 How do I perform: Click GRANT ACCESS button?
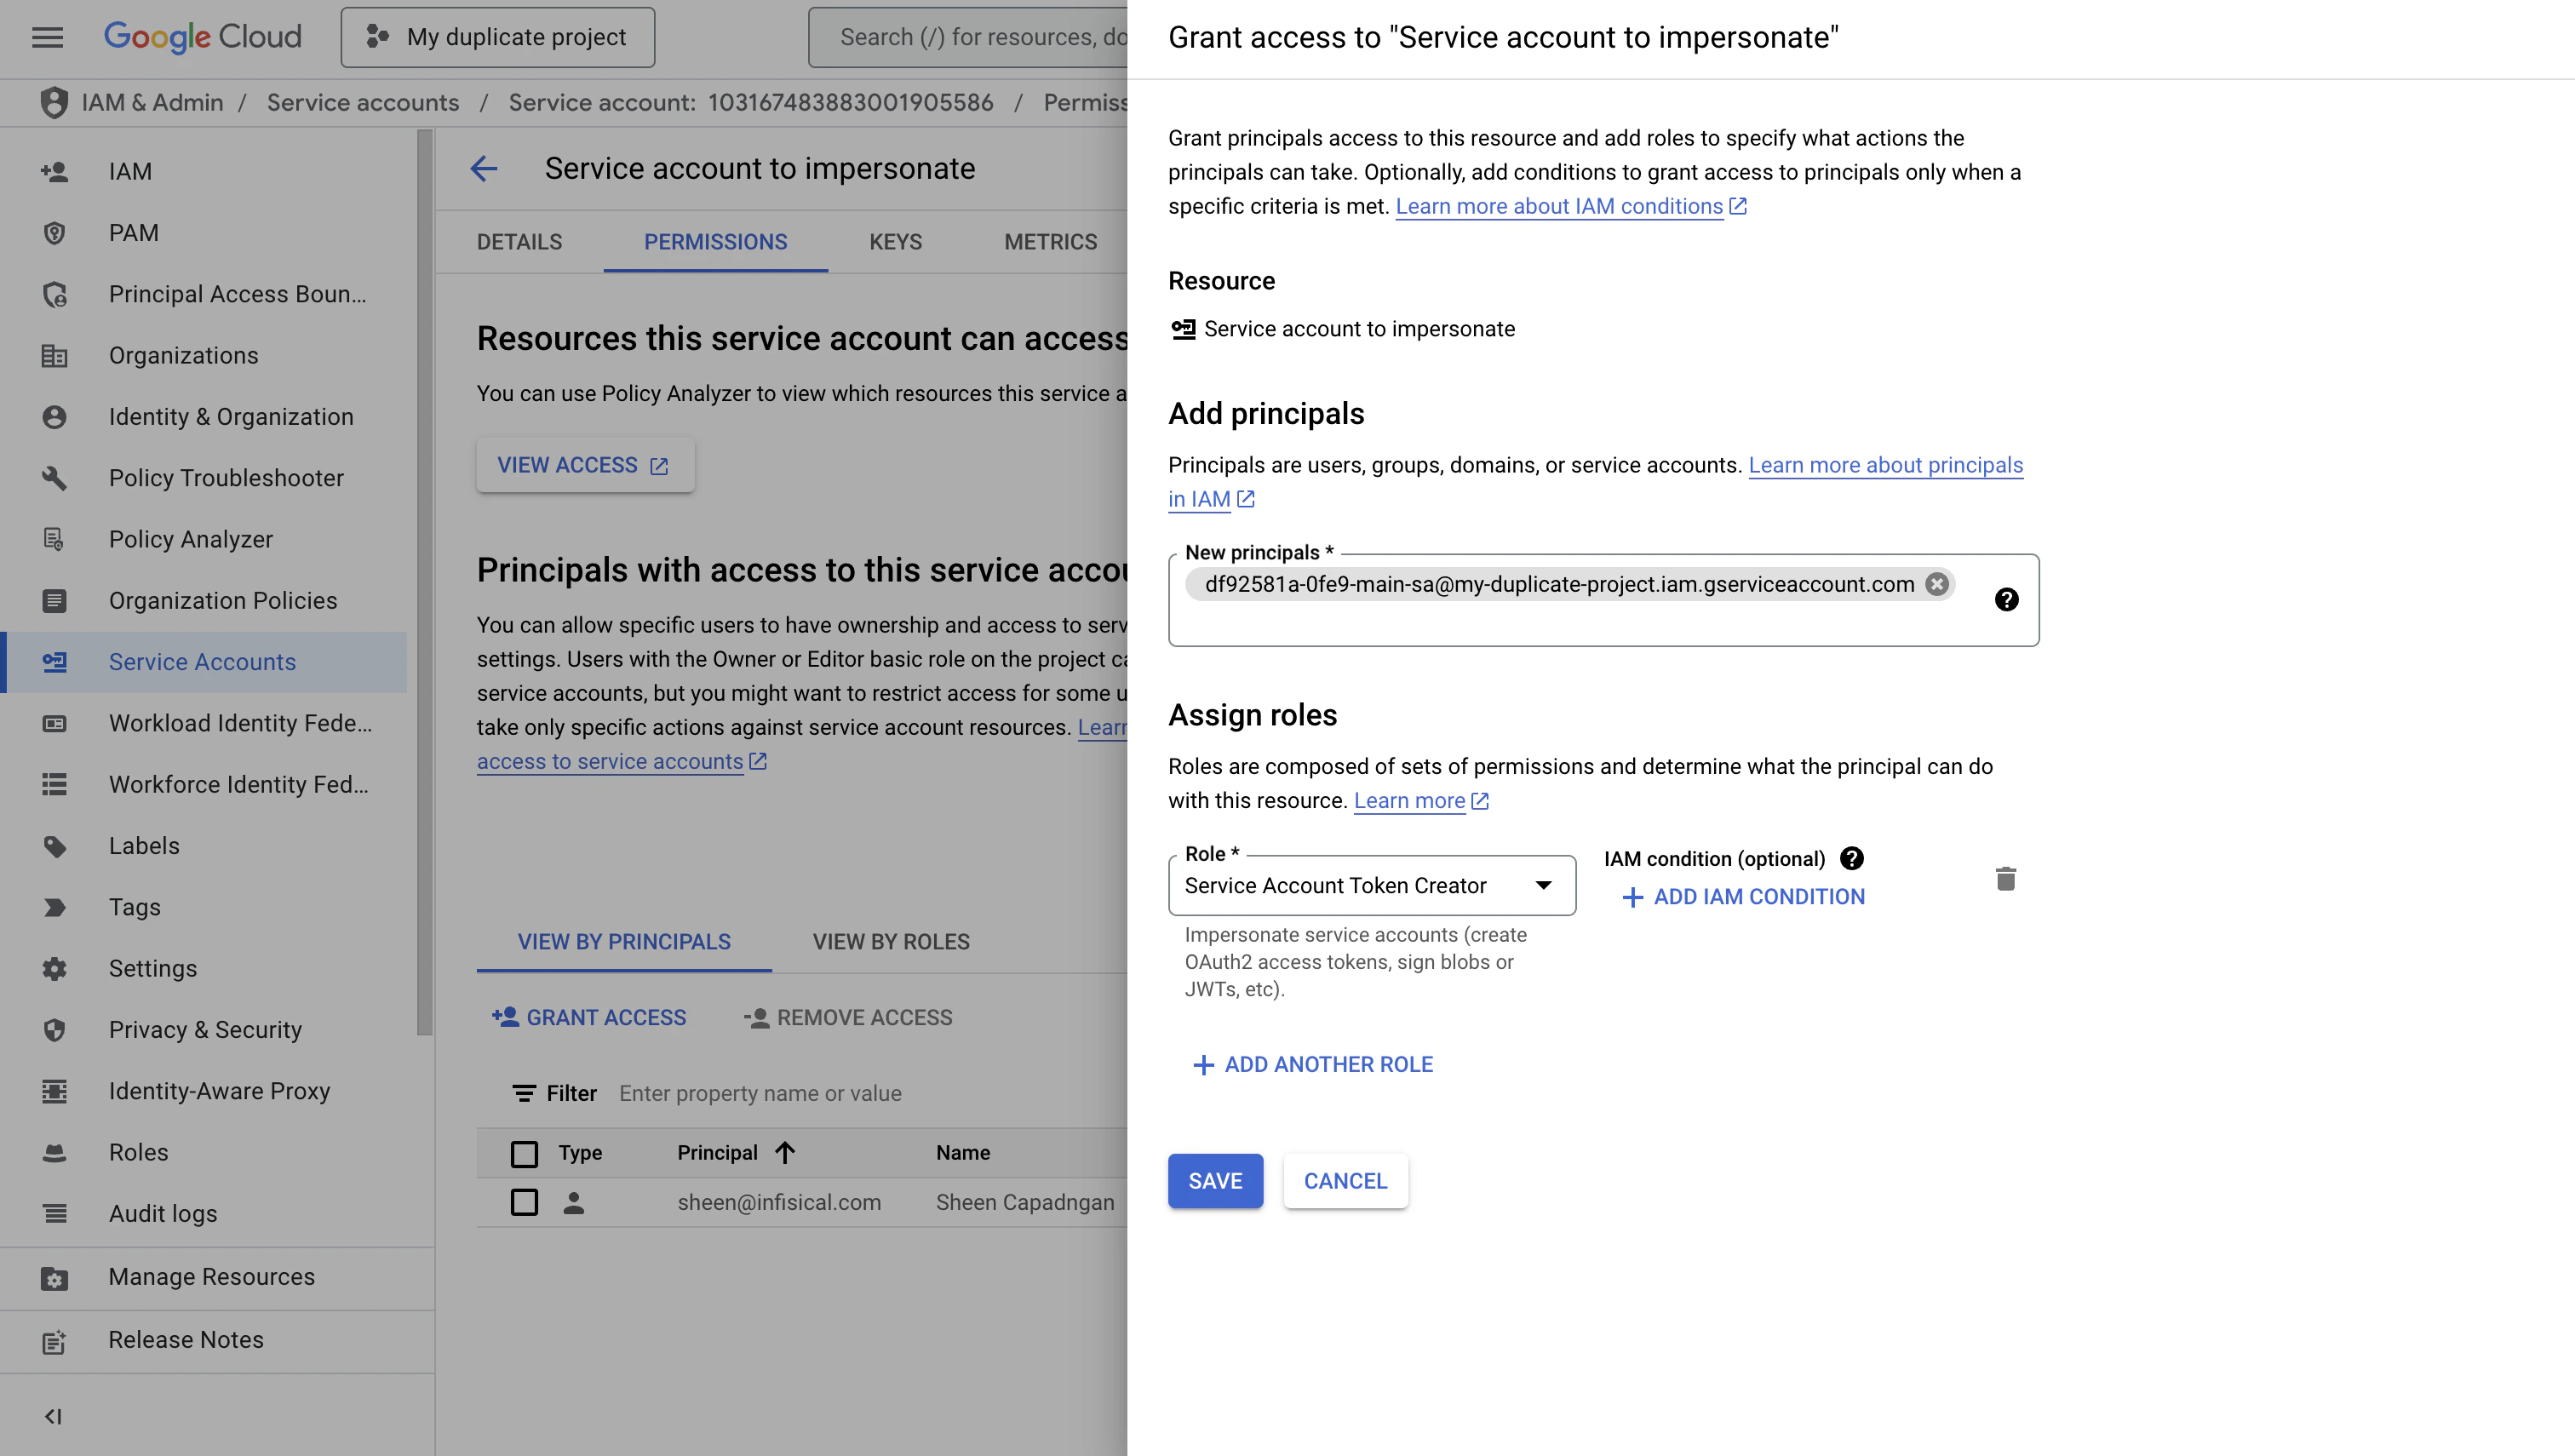588,1018
